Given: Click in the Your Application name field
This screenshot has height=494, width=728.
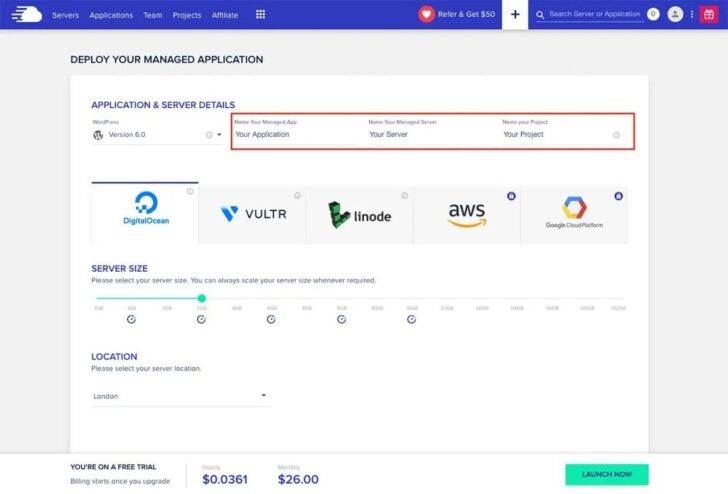Looking at the screenshot, I should 296,134.
